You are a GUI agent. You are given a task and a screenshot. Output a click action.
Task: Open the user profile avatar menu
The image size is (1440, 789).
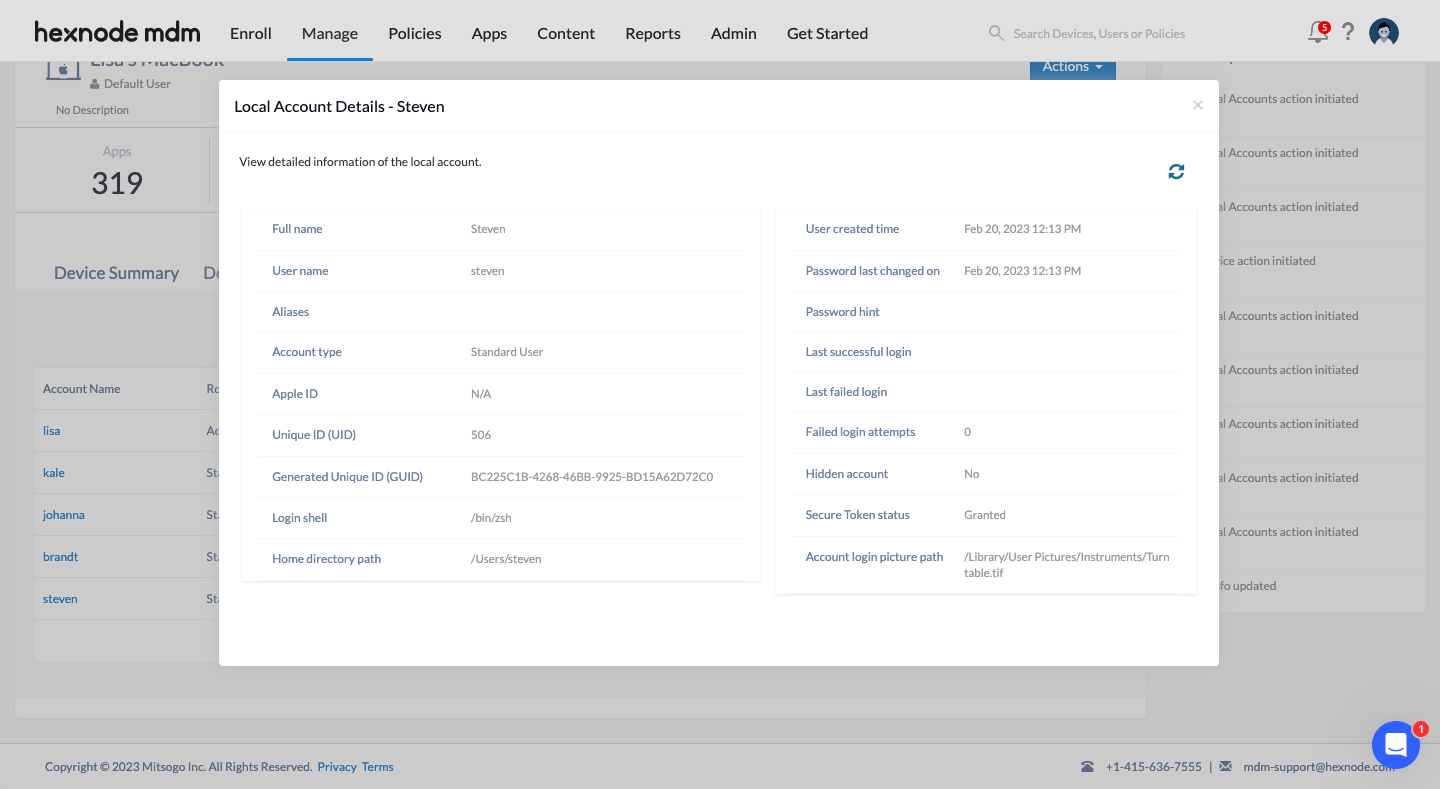click(x=1384, y=32)
